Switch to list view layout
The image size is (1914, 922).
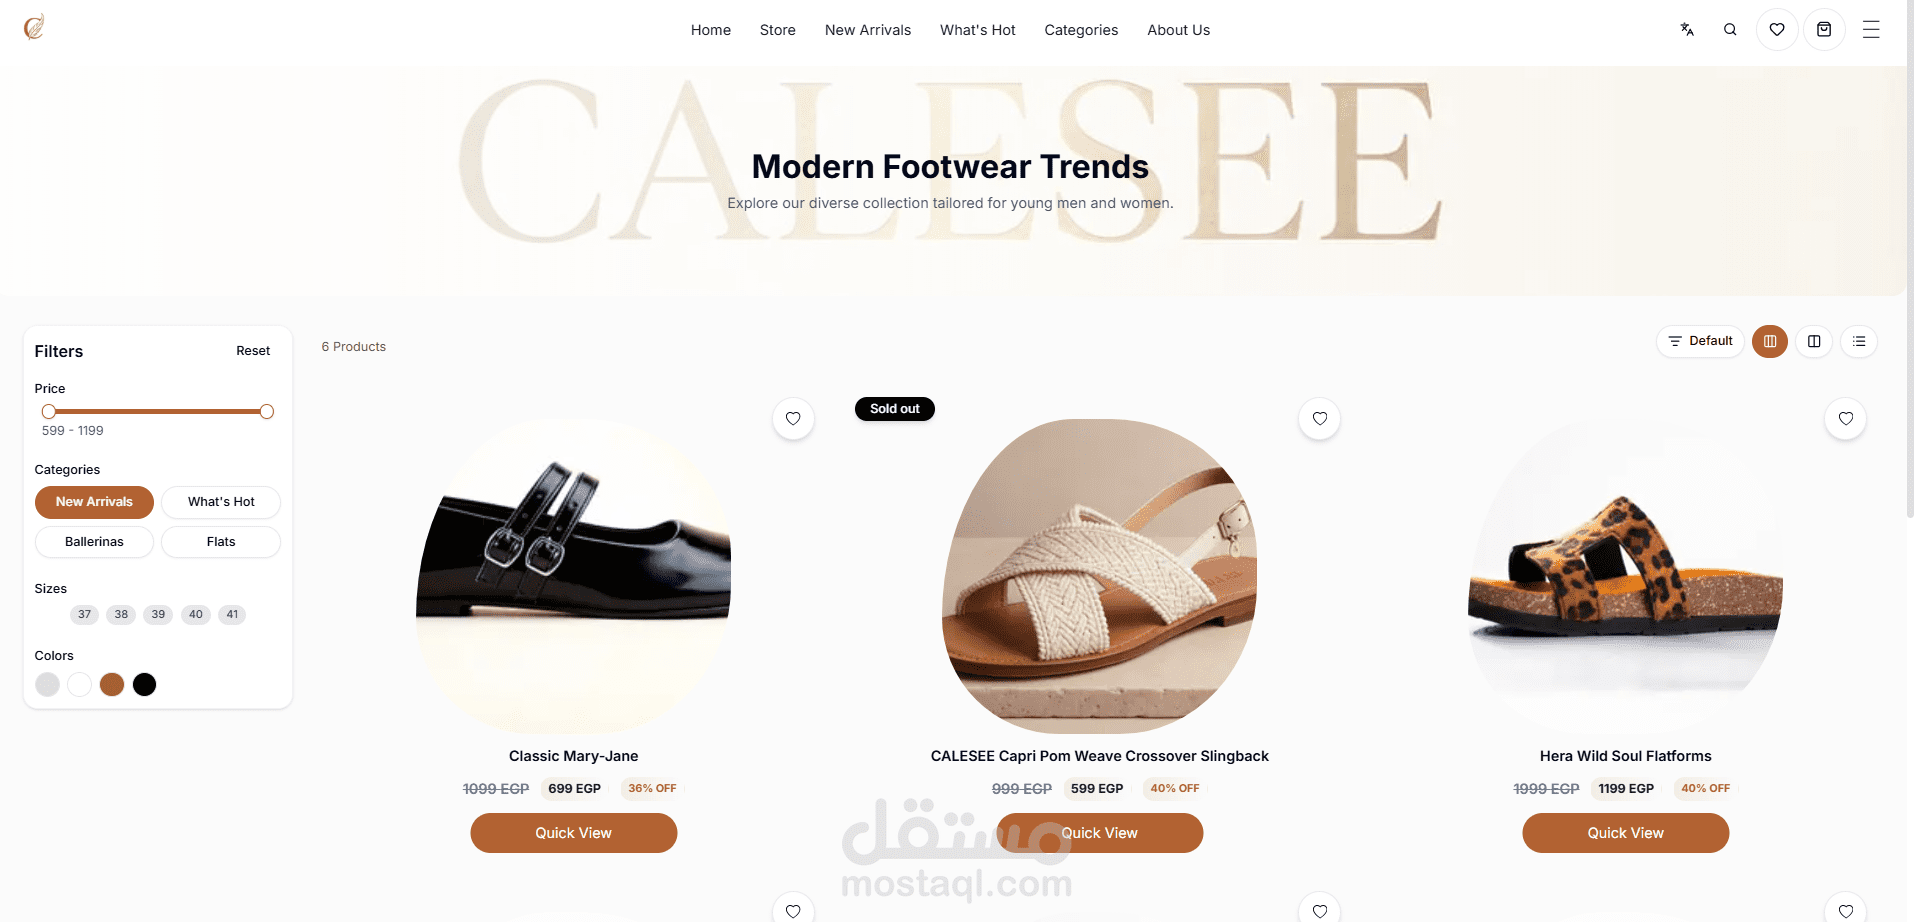coord(1859,341)
